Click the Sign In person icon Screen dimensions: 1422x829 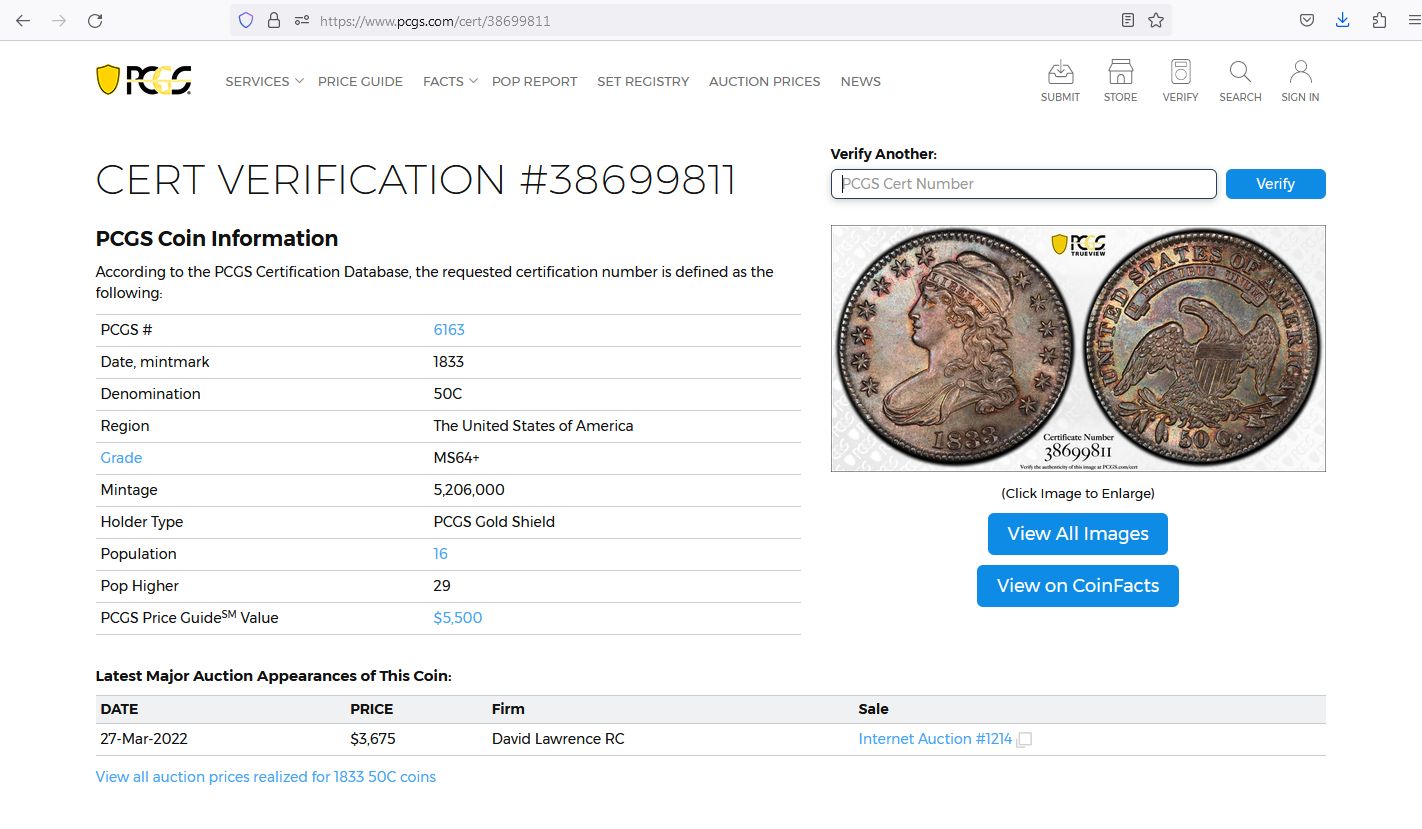tap(1300, 81)
